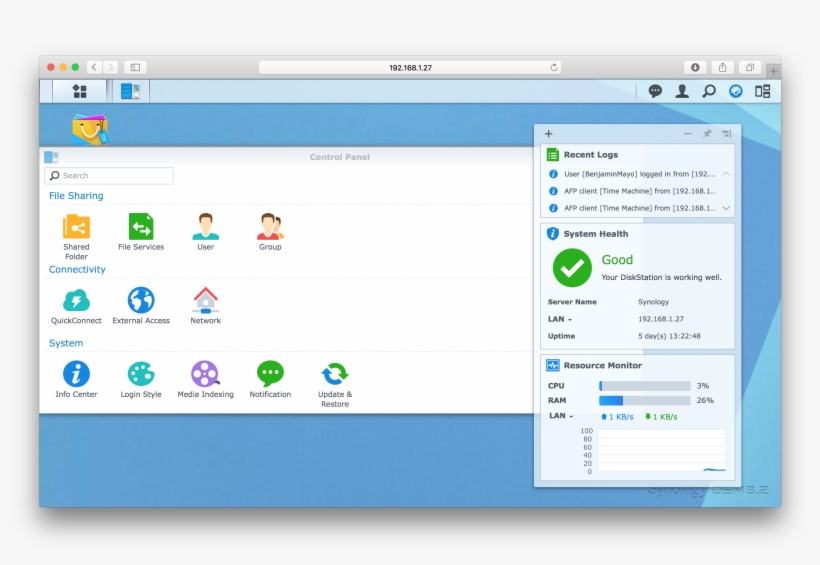Open File Services
Screen dimensions: 820x565
tap(141, 232)
